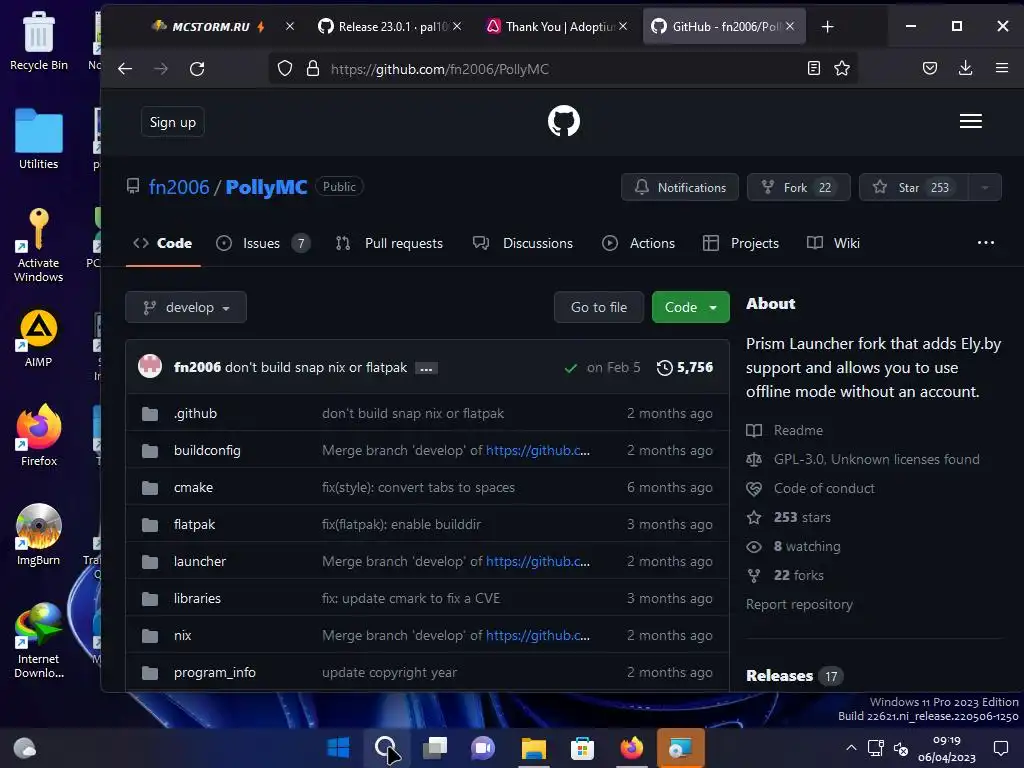
Task: Switch to Release 23.0.1 browser tab
Action: (391, 27)
